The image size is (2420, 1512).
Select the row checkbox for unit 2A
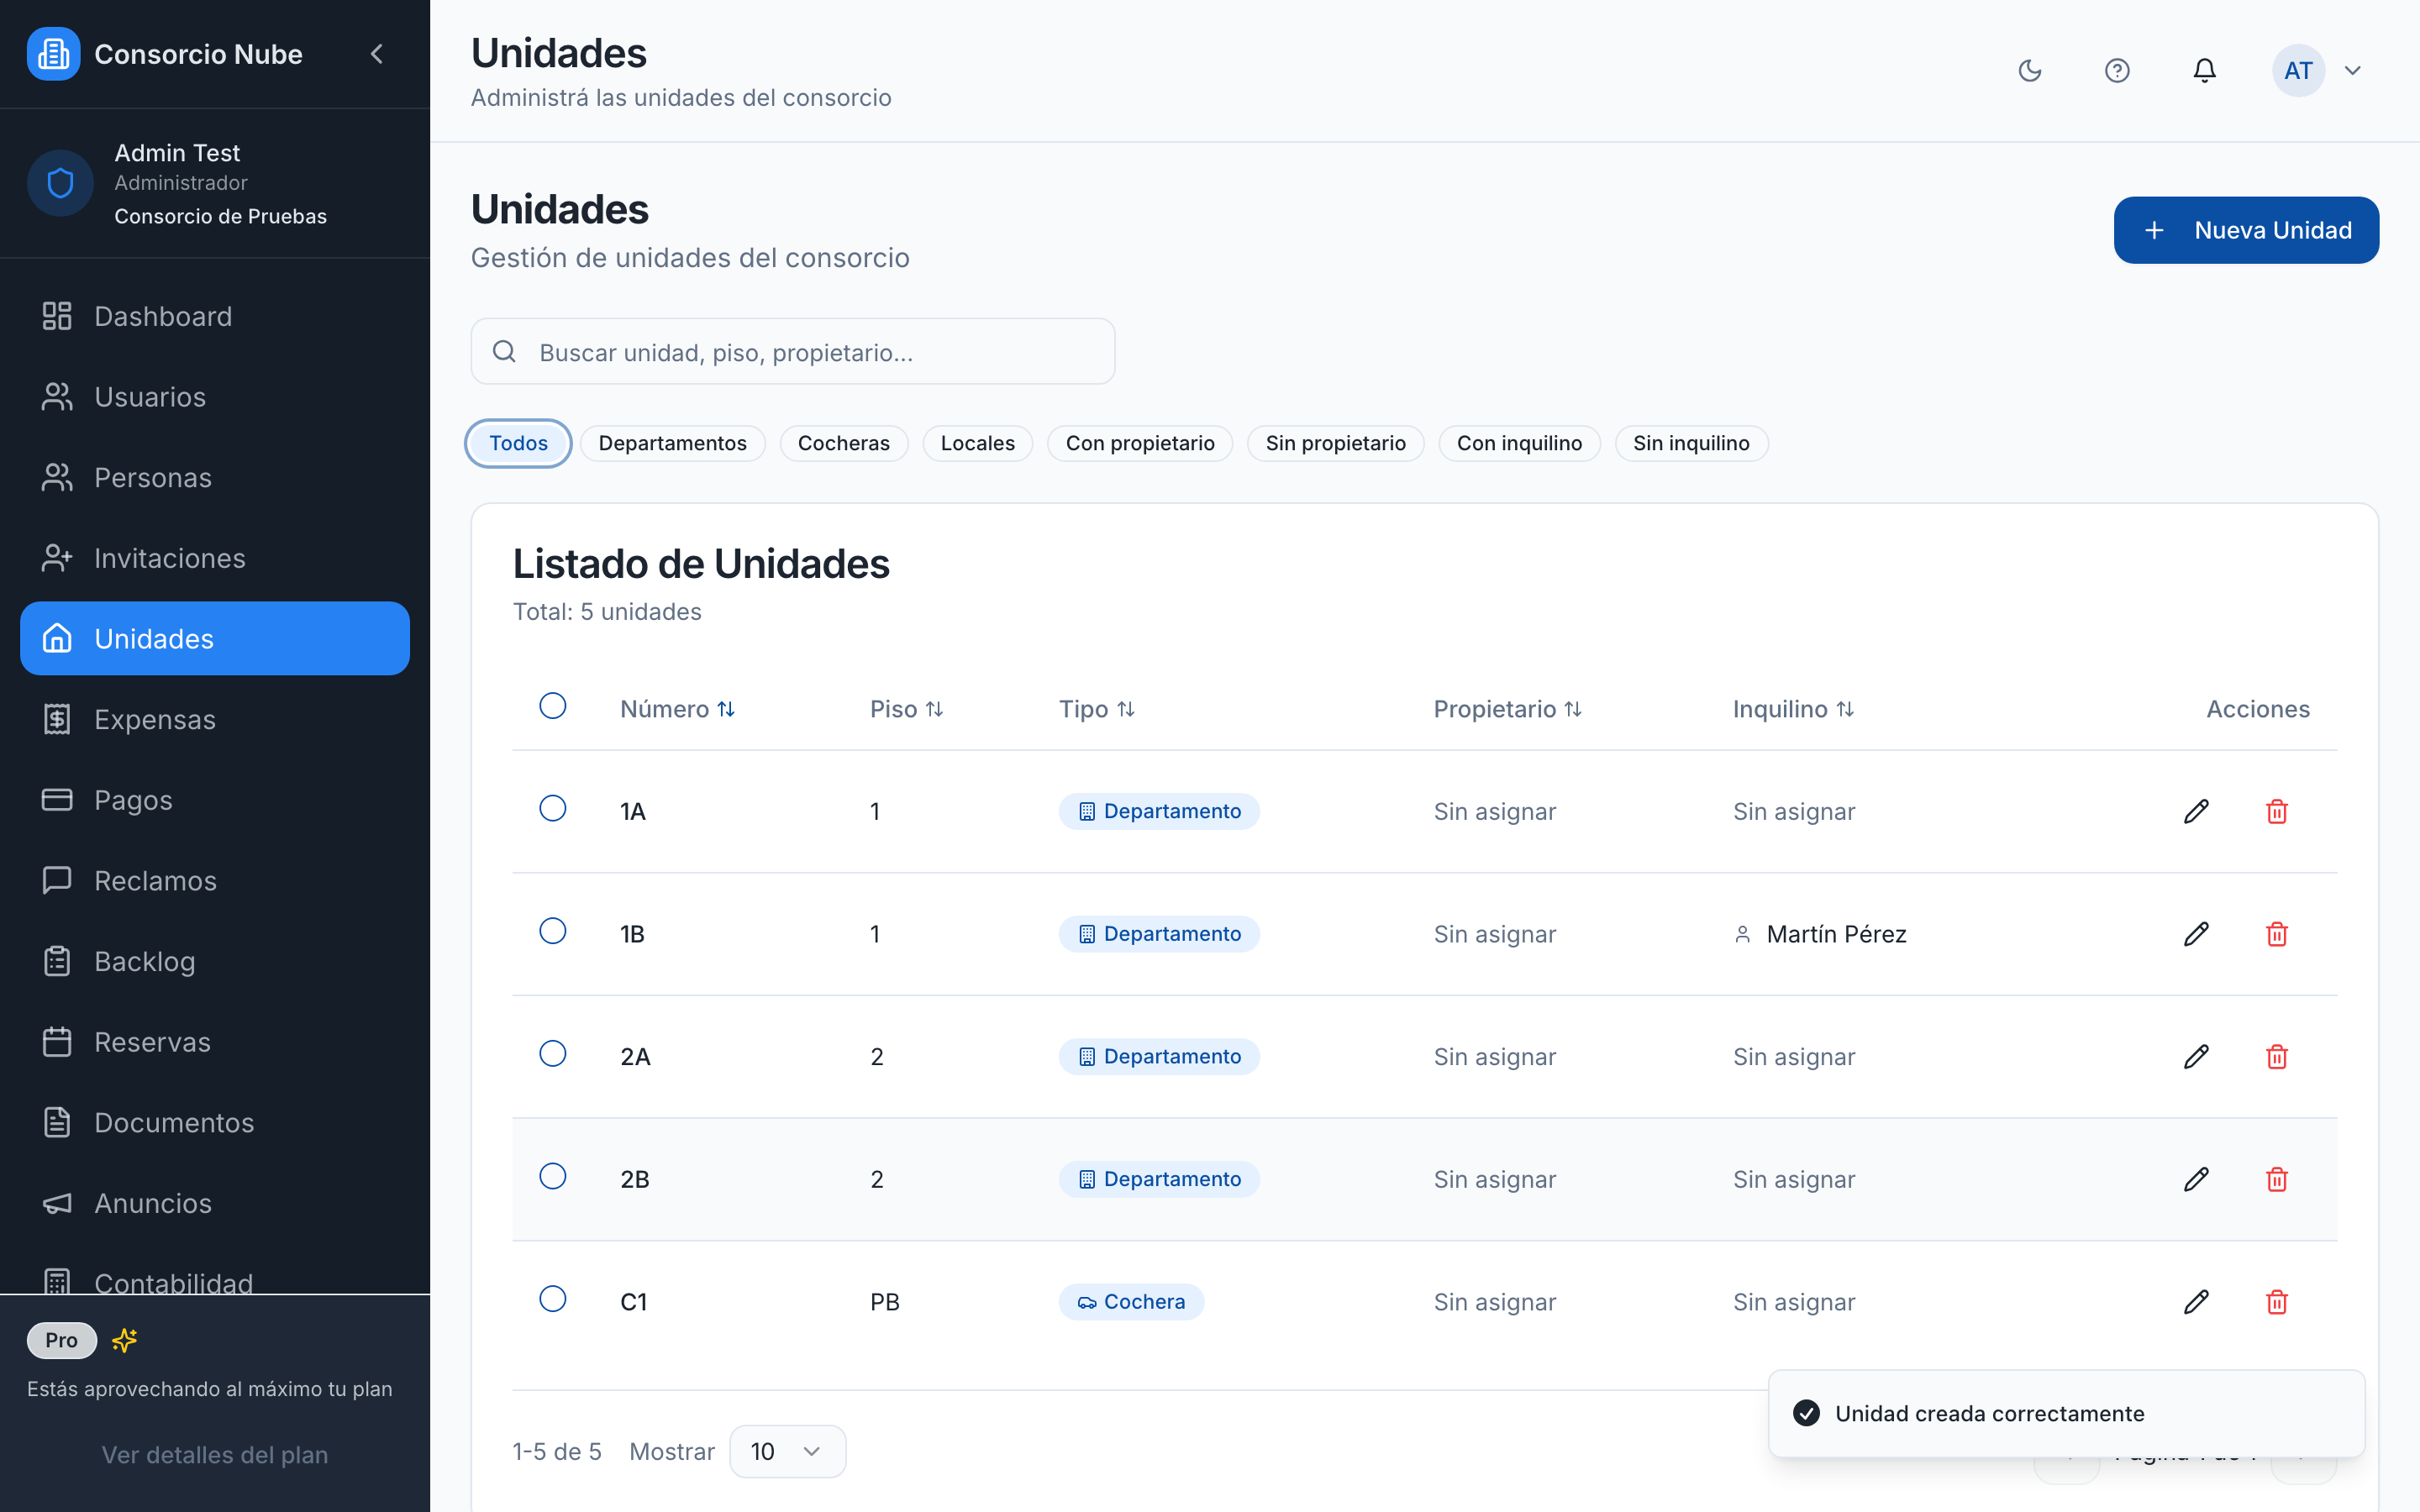553,1054
